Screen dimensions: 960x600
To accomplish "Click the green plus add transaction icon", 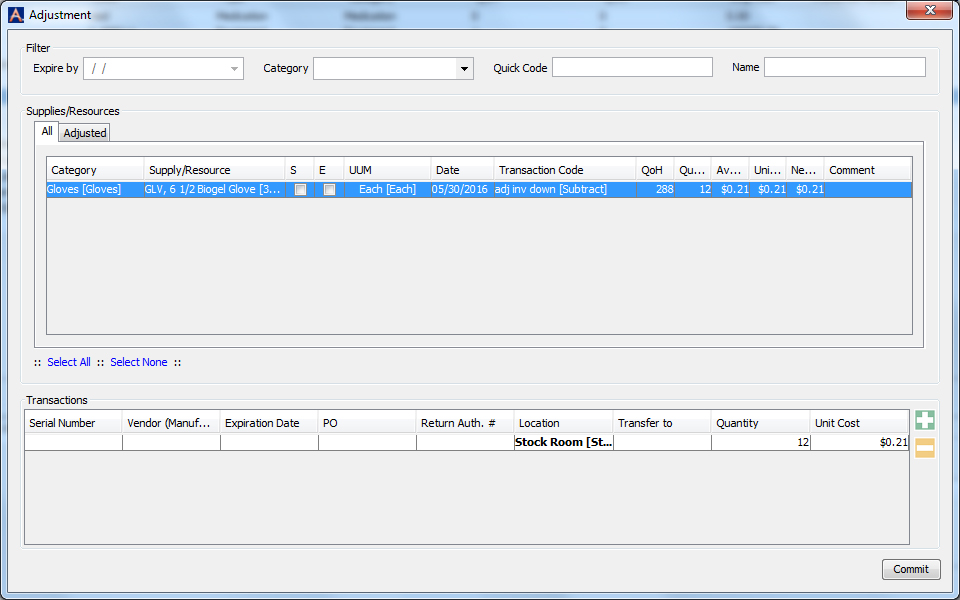I will [x=924, y=421].
